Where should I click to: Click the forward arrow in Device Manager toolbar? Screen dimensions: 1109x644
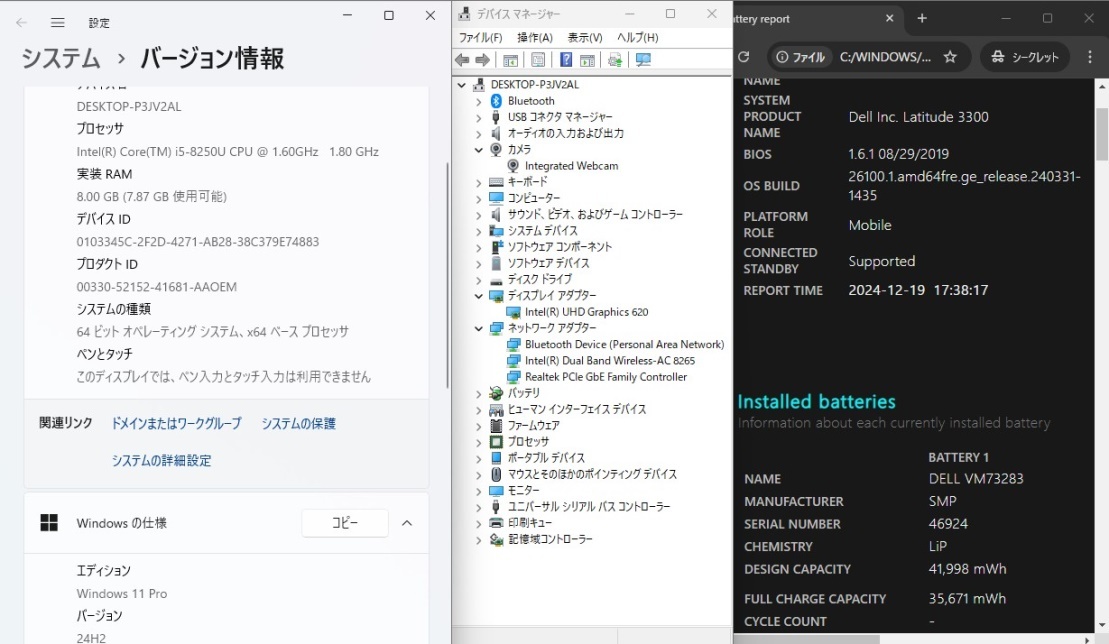tap(482, 60)
